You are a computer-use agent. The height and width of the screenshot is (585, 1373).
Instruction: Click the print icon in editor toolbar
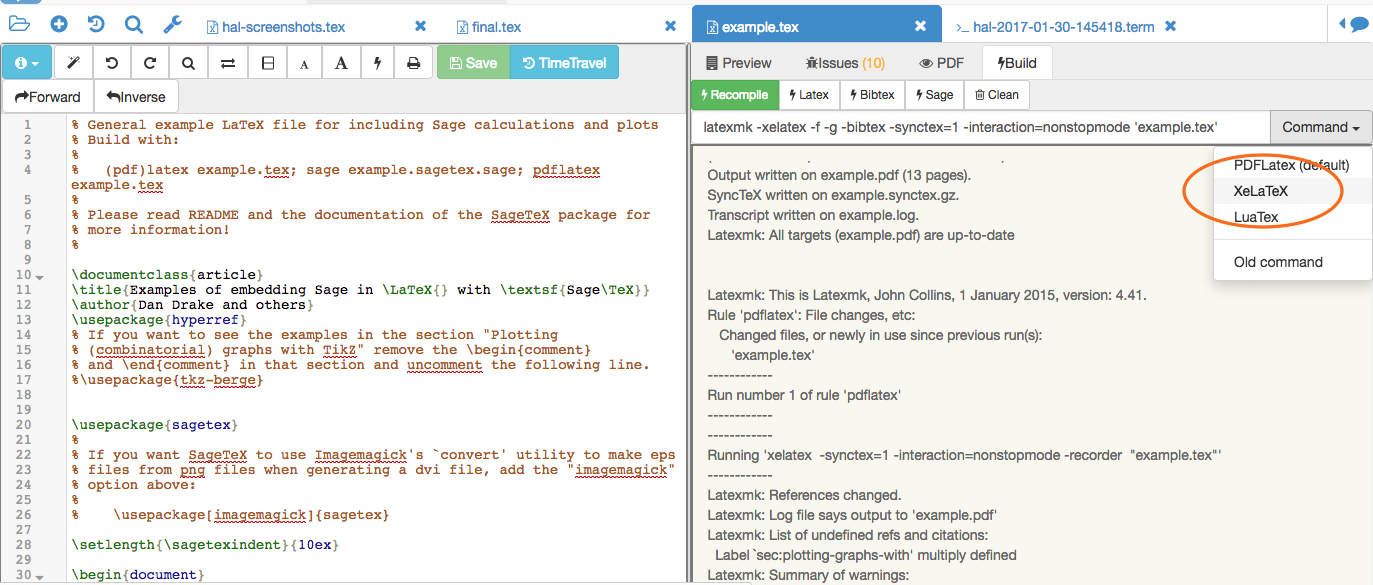413,63
